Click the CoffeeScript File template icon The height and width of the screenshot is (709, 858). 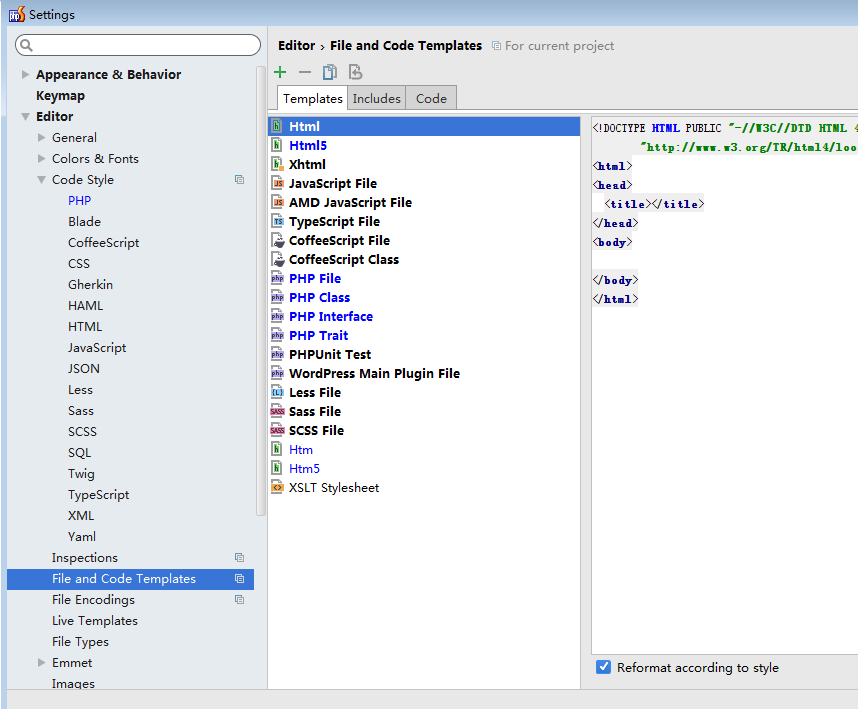click(278, 241)
